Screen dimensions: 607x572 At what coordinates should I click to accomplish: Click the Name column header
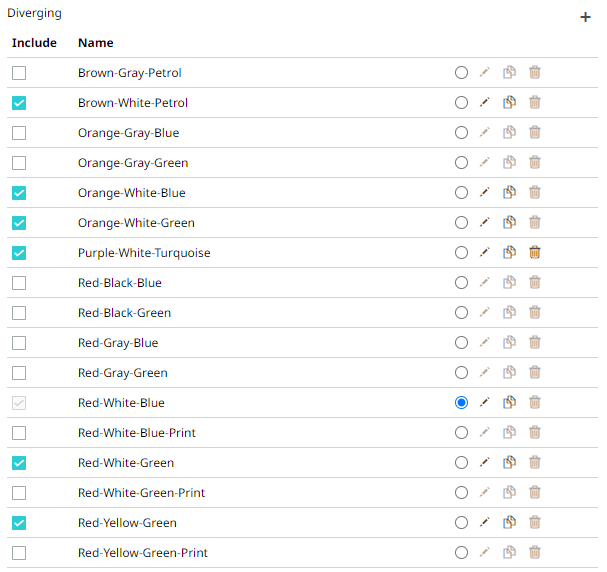pyautogui.click(x=96, y=43)
